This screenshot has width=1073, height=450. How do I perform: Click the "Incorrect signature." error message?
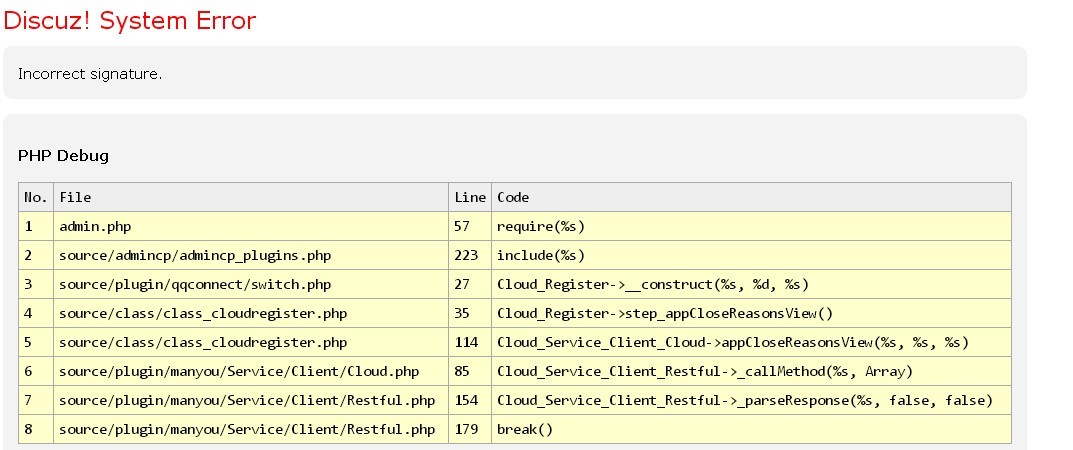tap(90, 74)
